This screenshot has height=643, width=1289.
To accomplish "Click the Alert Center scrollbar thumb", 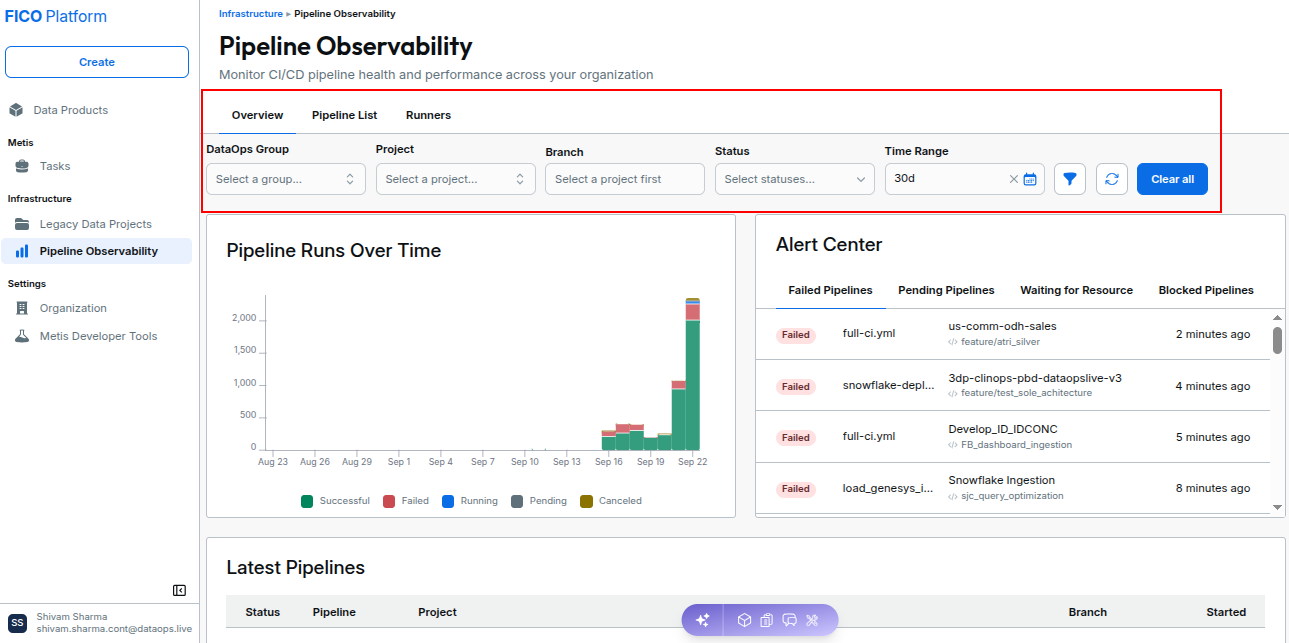I will click(x=1277, y=339).
